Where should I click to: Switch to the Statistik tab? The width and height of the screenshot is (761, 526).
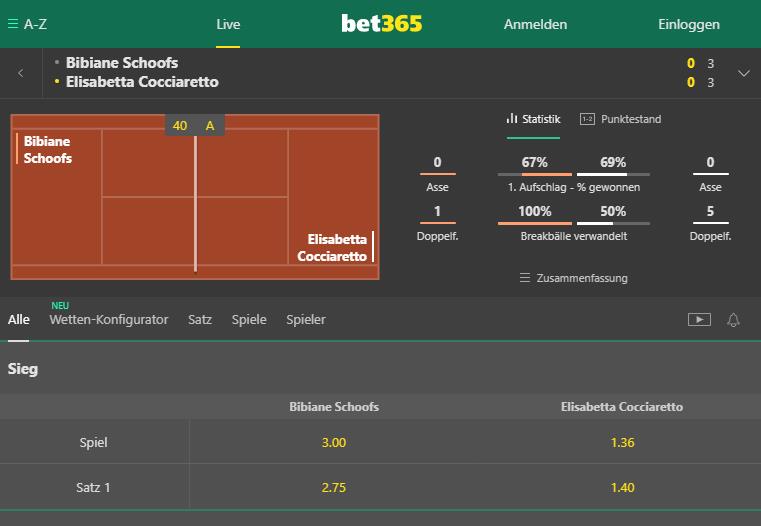click(x=533, y=119)
